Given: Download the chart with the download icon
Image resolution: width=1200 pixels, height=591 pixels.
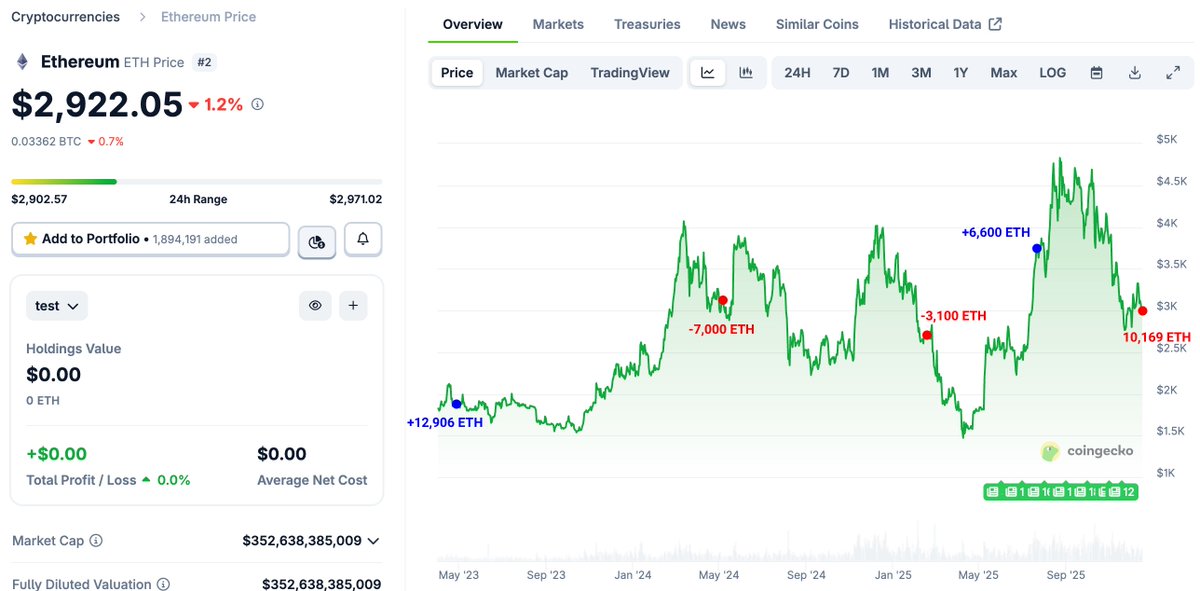Looking at the screenshot, I should tap(1134, 72).
